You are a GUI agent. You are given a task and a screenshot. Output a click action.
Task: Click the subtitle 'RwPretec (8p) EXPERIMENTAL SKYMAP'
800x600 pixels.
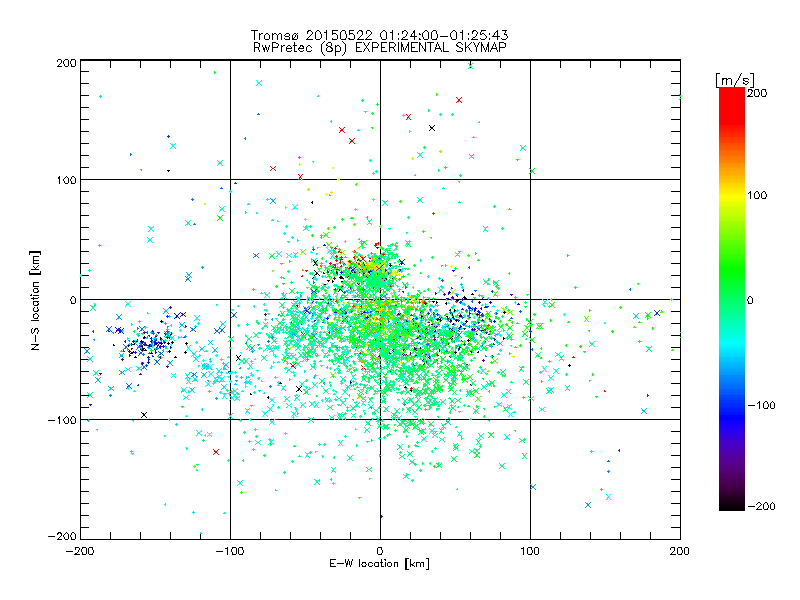point(379,47)
